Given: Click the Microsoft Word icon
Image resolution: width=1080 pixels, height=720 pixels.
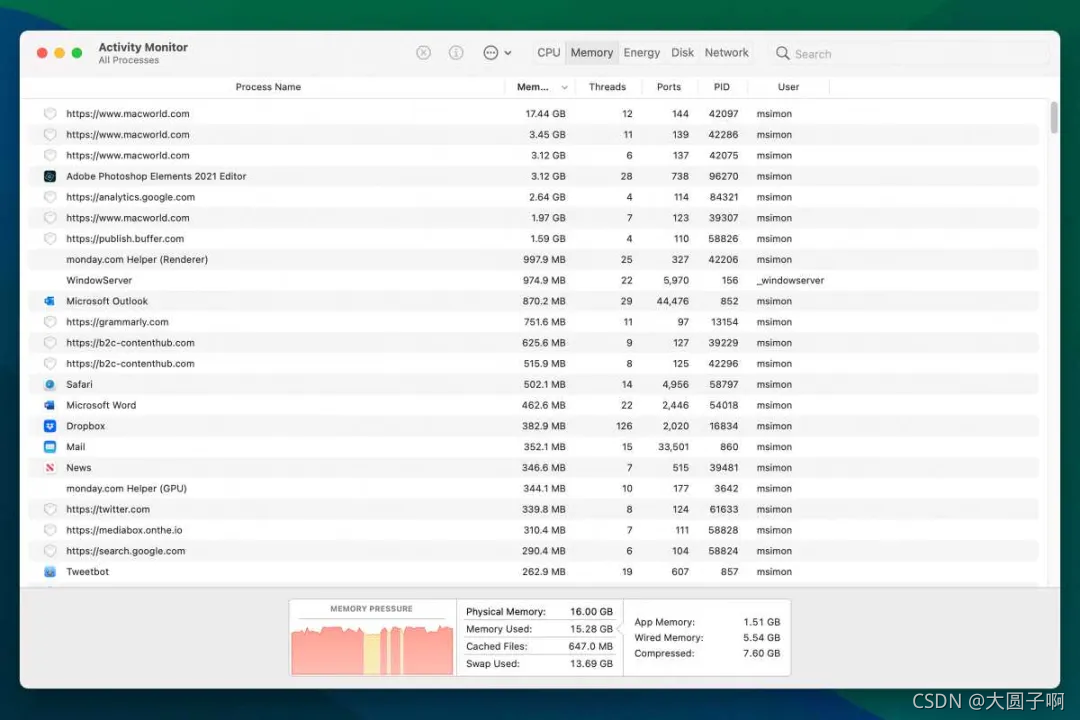Looking at the screenshot, I should point(50,405).
